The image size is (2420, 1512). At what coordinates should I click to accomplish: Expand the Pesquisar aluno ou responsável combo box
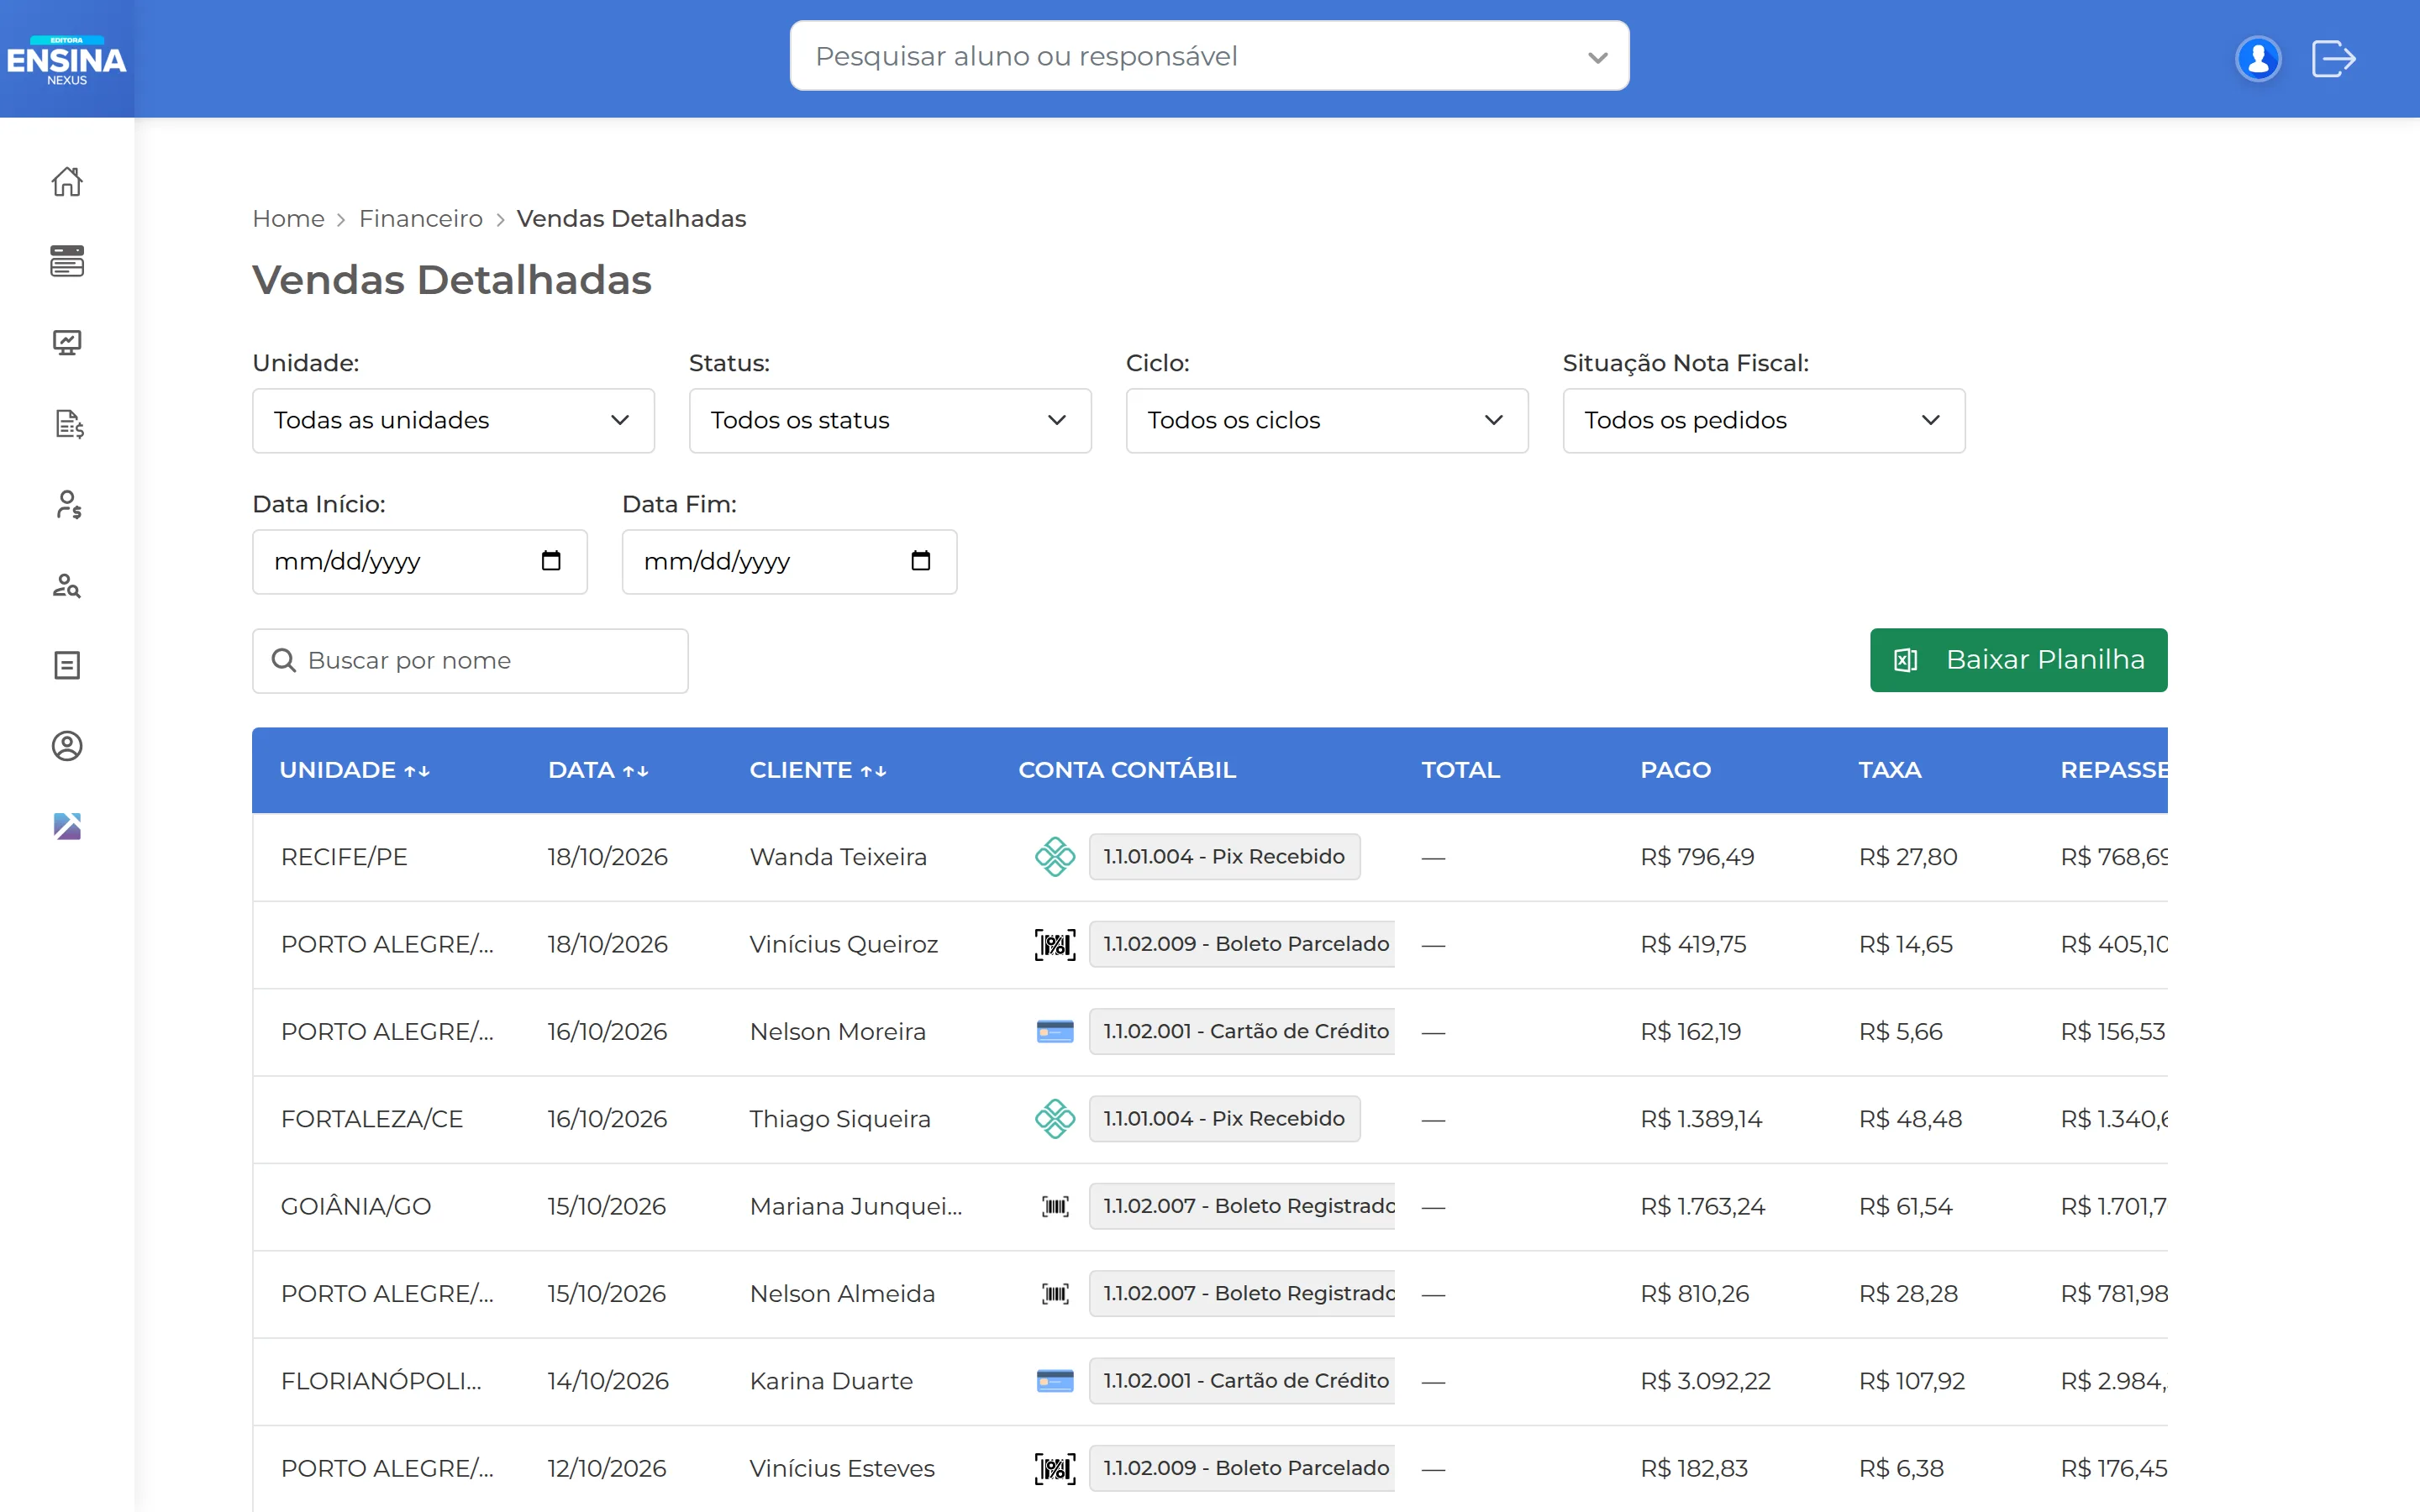(1210, 56)
